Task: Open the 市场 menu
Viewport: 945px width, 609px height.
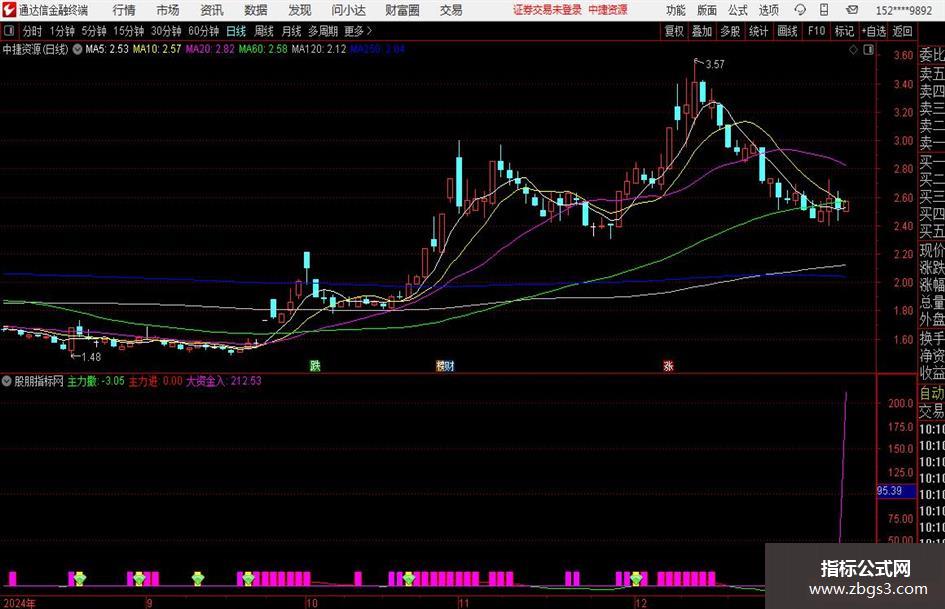Action: coord(168,10)
